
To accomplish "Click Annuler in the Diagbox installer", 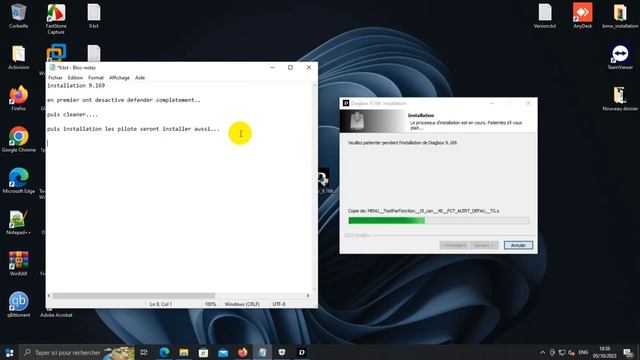I will click(518, 245).
